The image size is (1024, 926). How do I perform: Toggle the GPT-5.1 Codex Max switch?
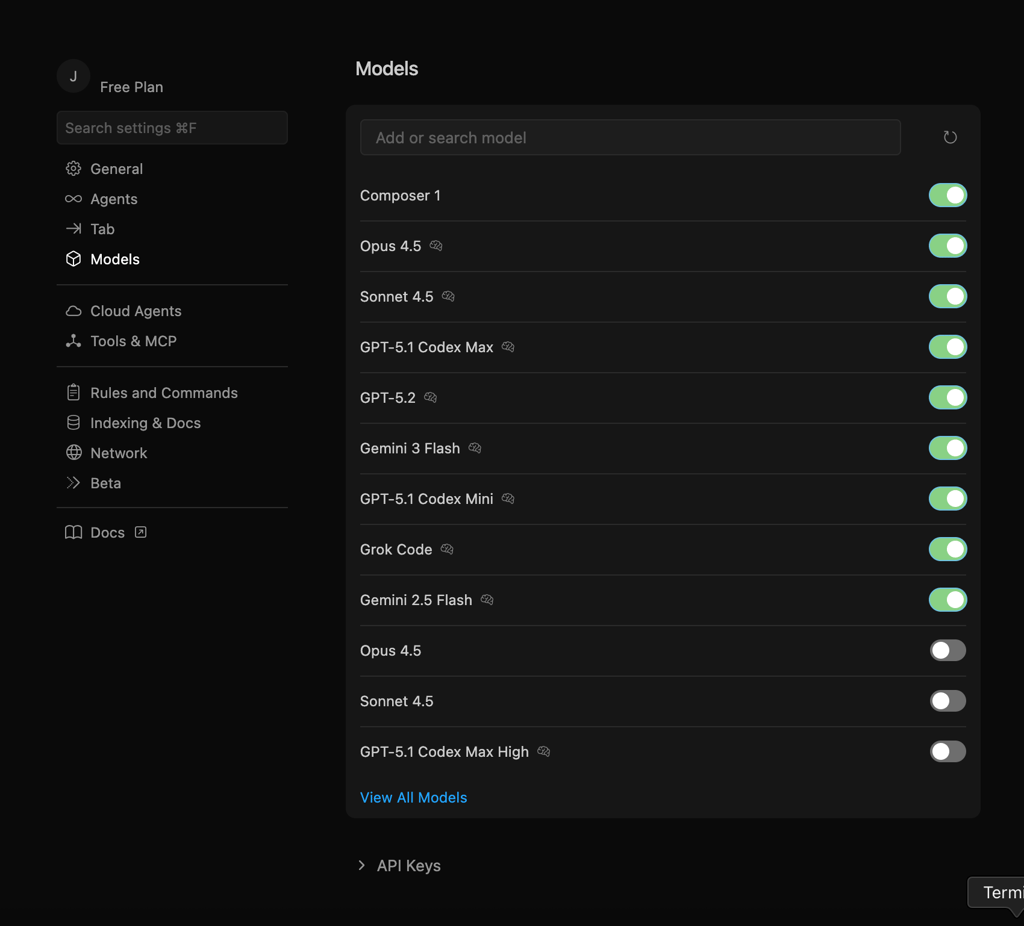click(x=948, y=347)
